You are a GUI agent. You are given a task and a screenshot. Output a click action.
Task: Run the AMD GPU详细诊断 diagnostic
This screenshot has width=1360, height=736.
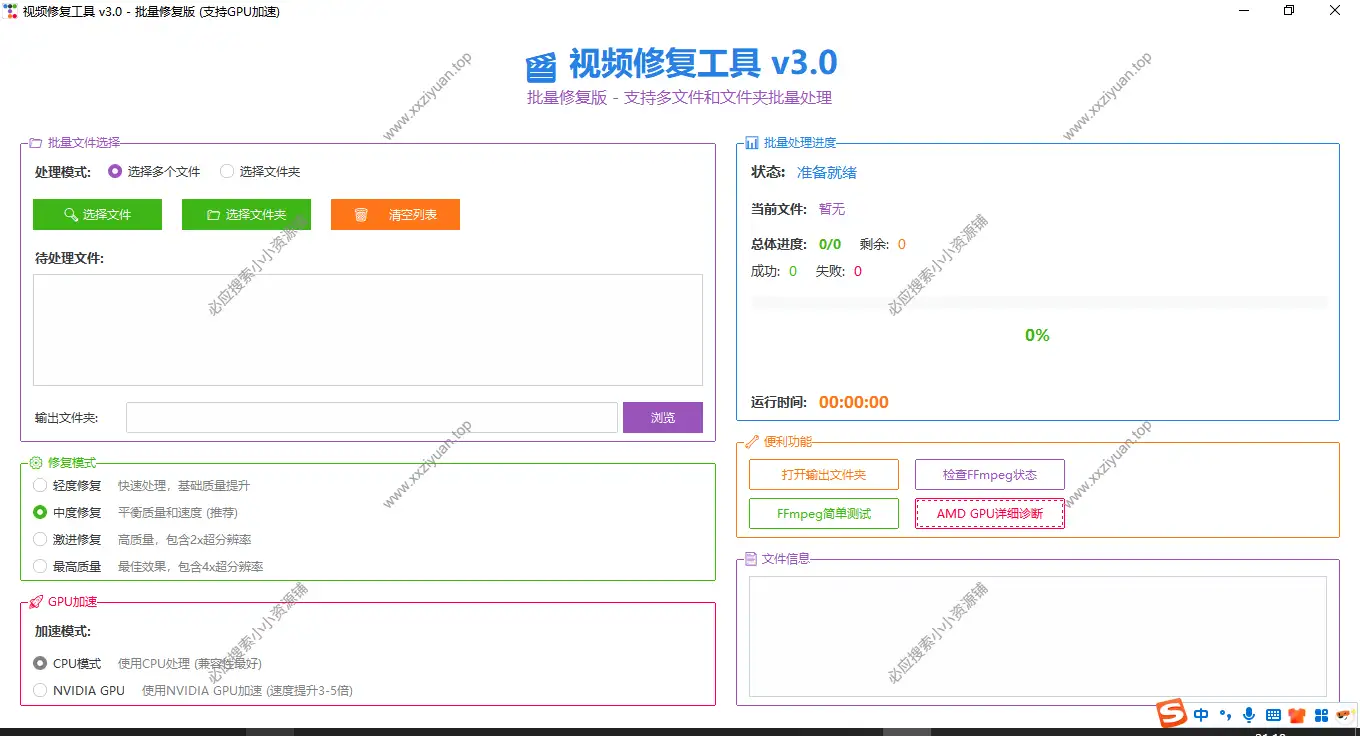tap(989, 513)
